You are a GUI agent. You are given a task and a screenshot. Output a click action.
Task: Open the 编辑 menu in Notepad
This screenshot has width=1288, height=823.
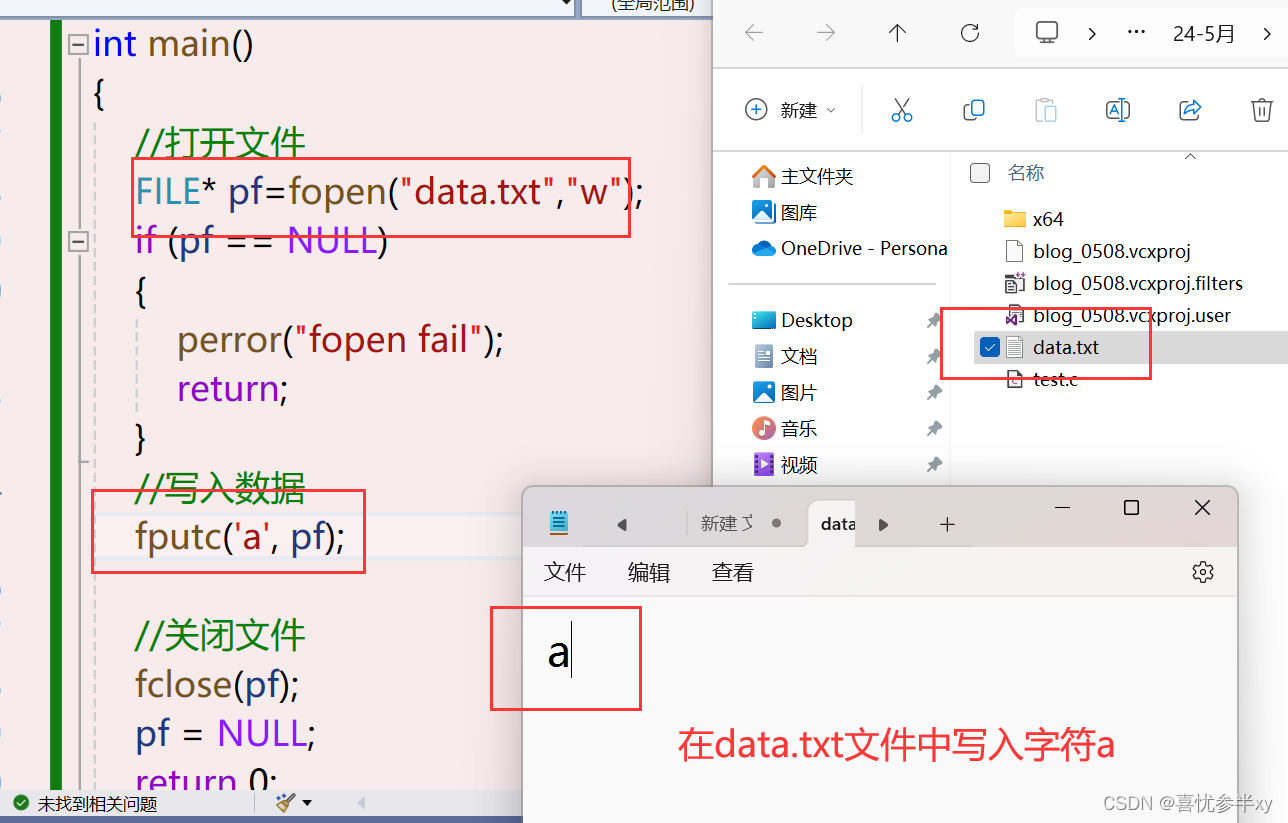(649, 572)
